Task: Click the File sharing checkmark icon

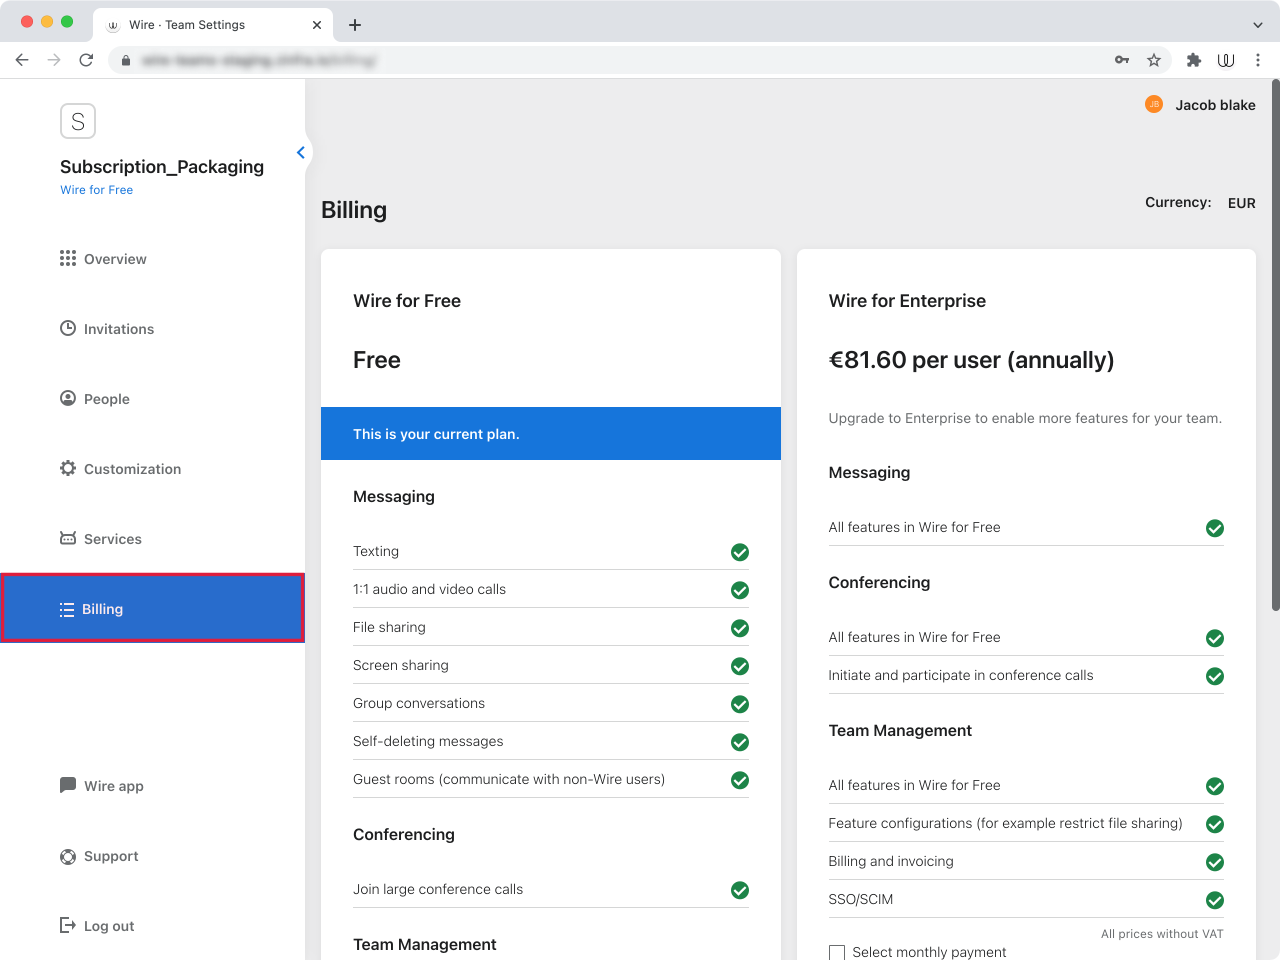Action: (740, 628)
